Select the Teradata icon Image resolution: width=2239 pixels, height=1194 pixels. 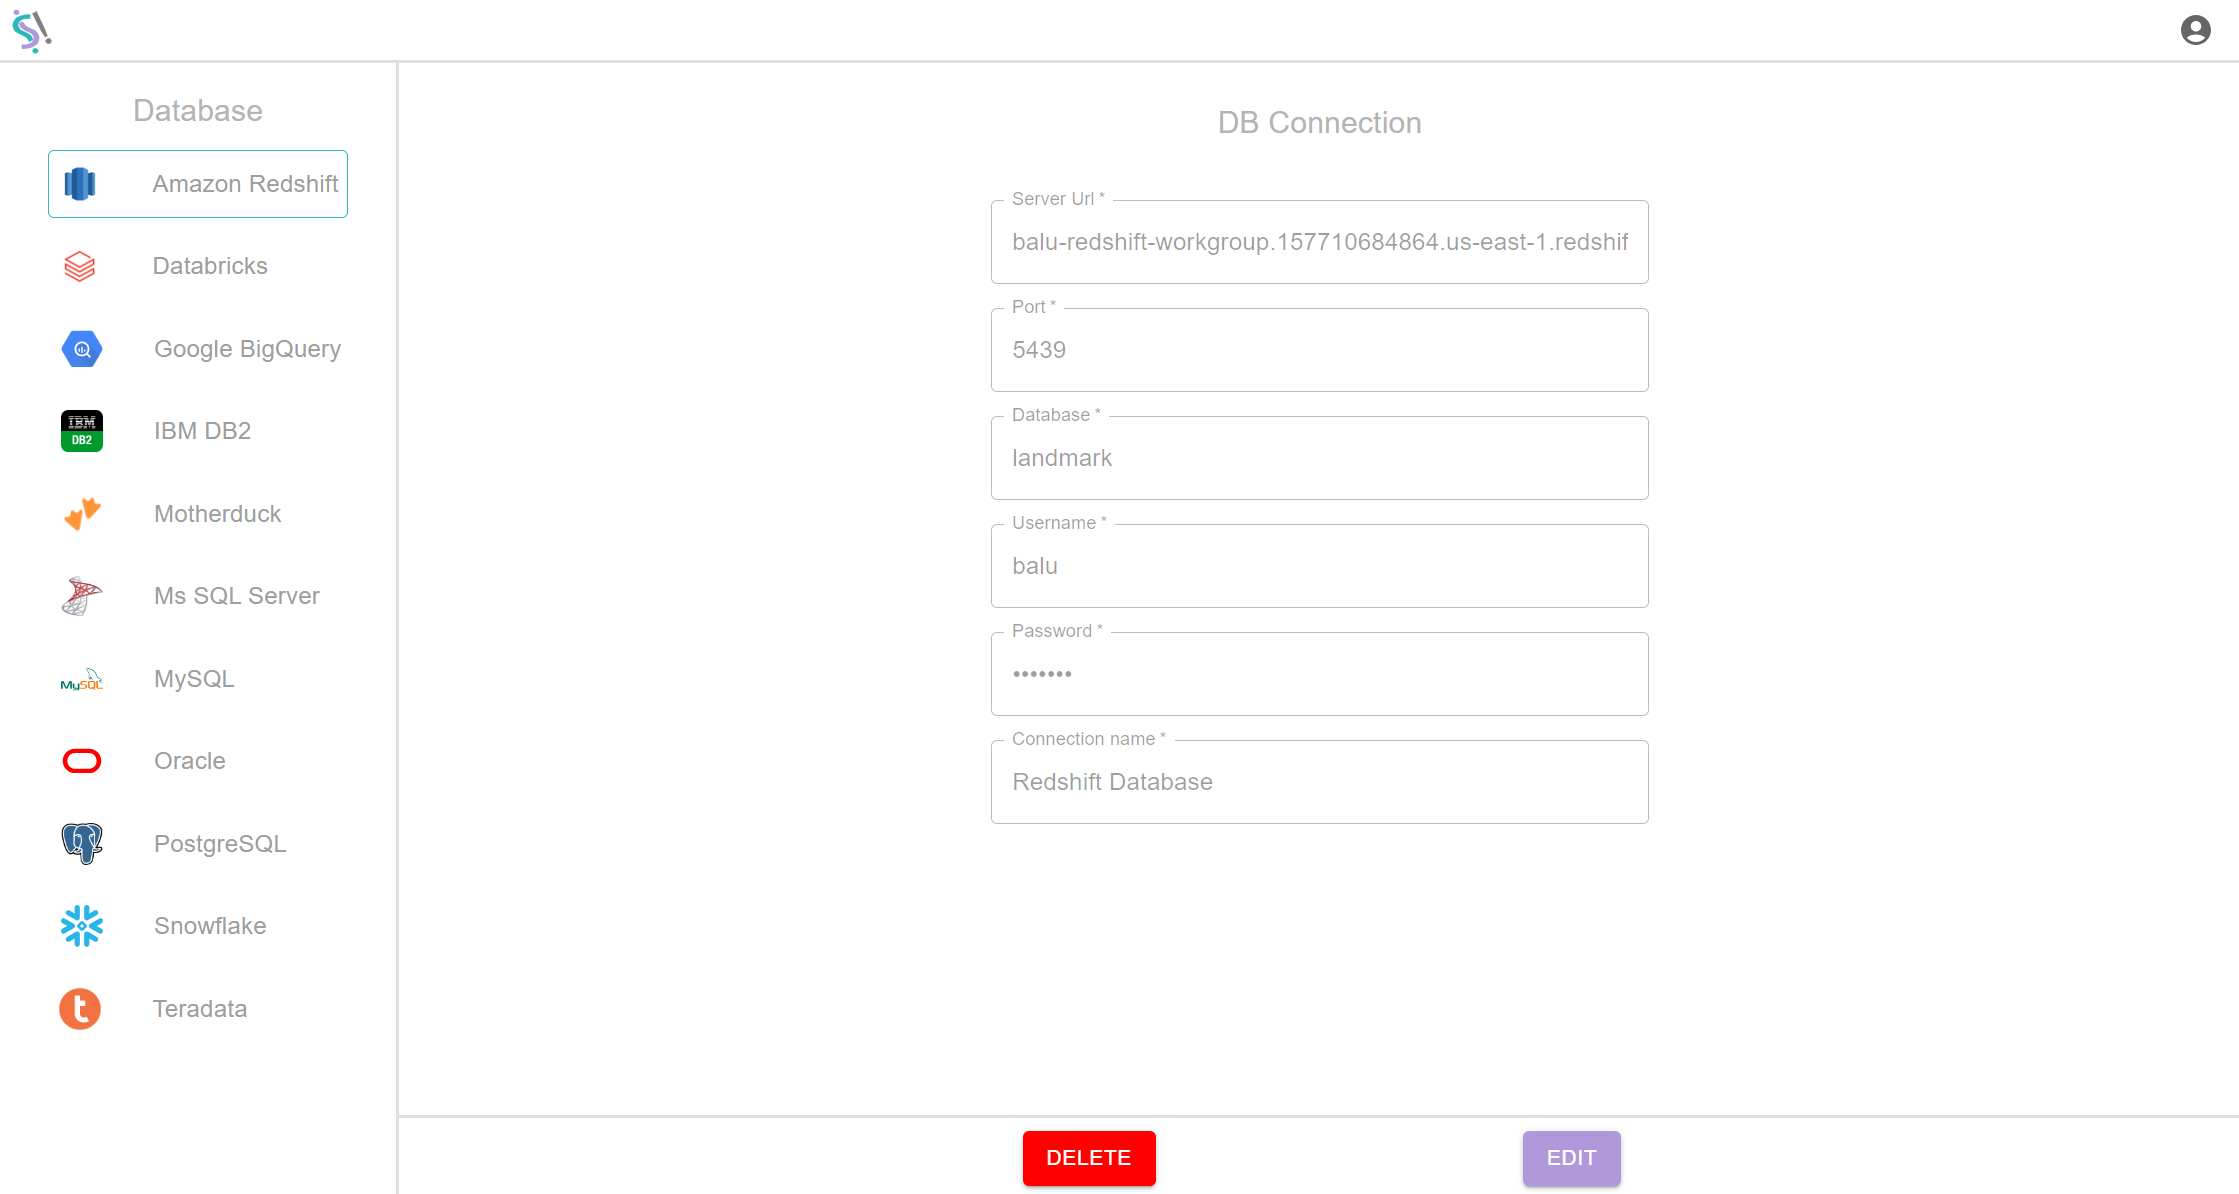tap(81, 1007)
